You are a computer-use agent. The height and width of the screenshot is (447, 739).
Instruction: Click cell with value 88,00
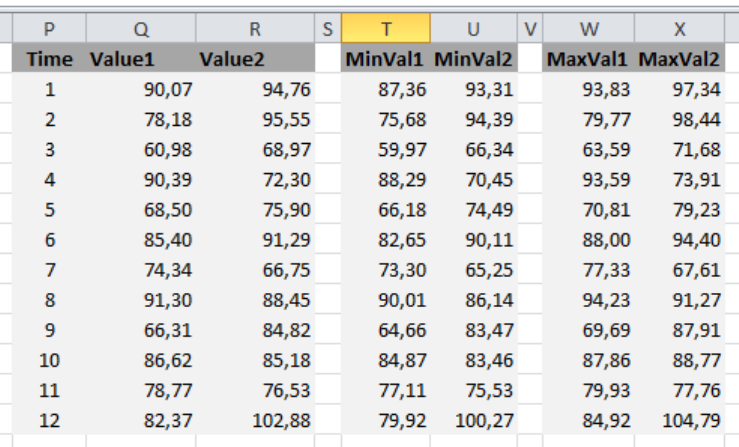589,239
